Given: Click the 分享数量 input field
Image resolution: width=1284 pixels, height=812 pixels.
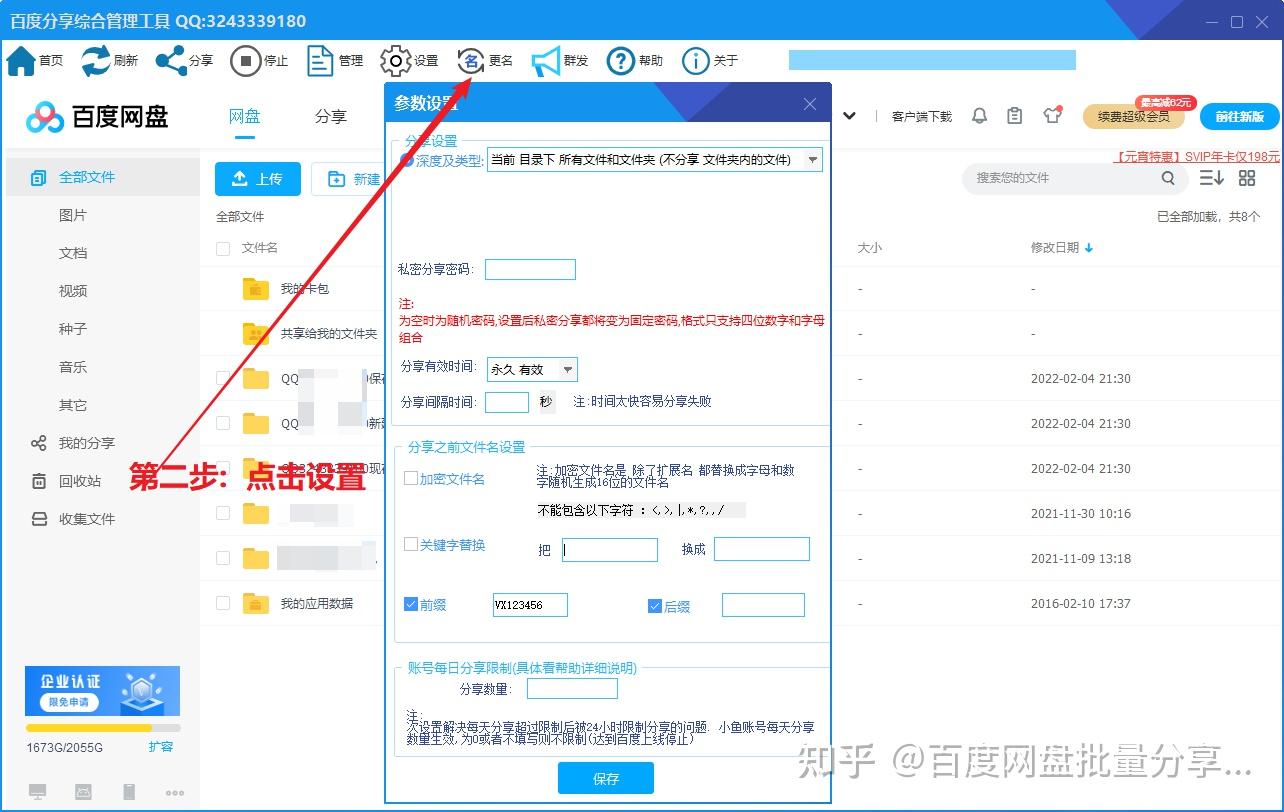Looking at the screenshot, I should (x=572, y=689).
